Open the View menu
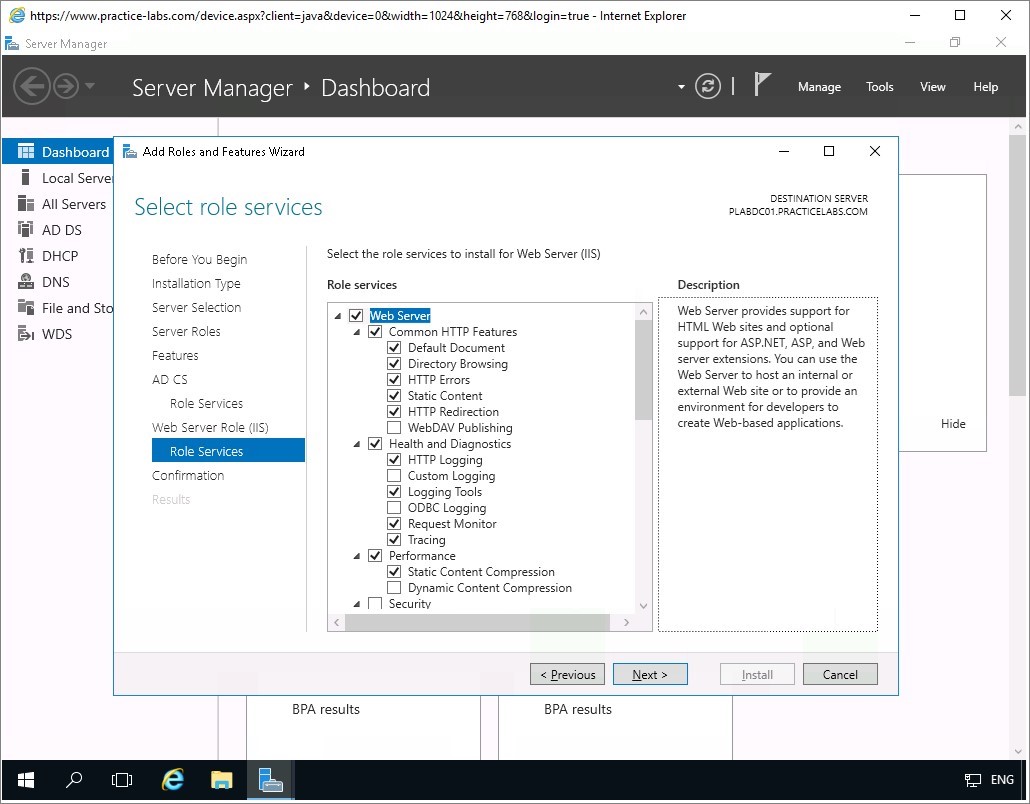The image size is (1030, 804). point(933,87)
